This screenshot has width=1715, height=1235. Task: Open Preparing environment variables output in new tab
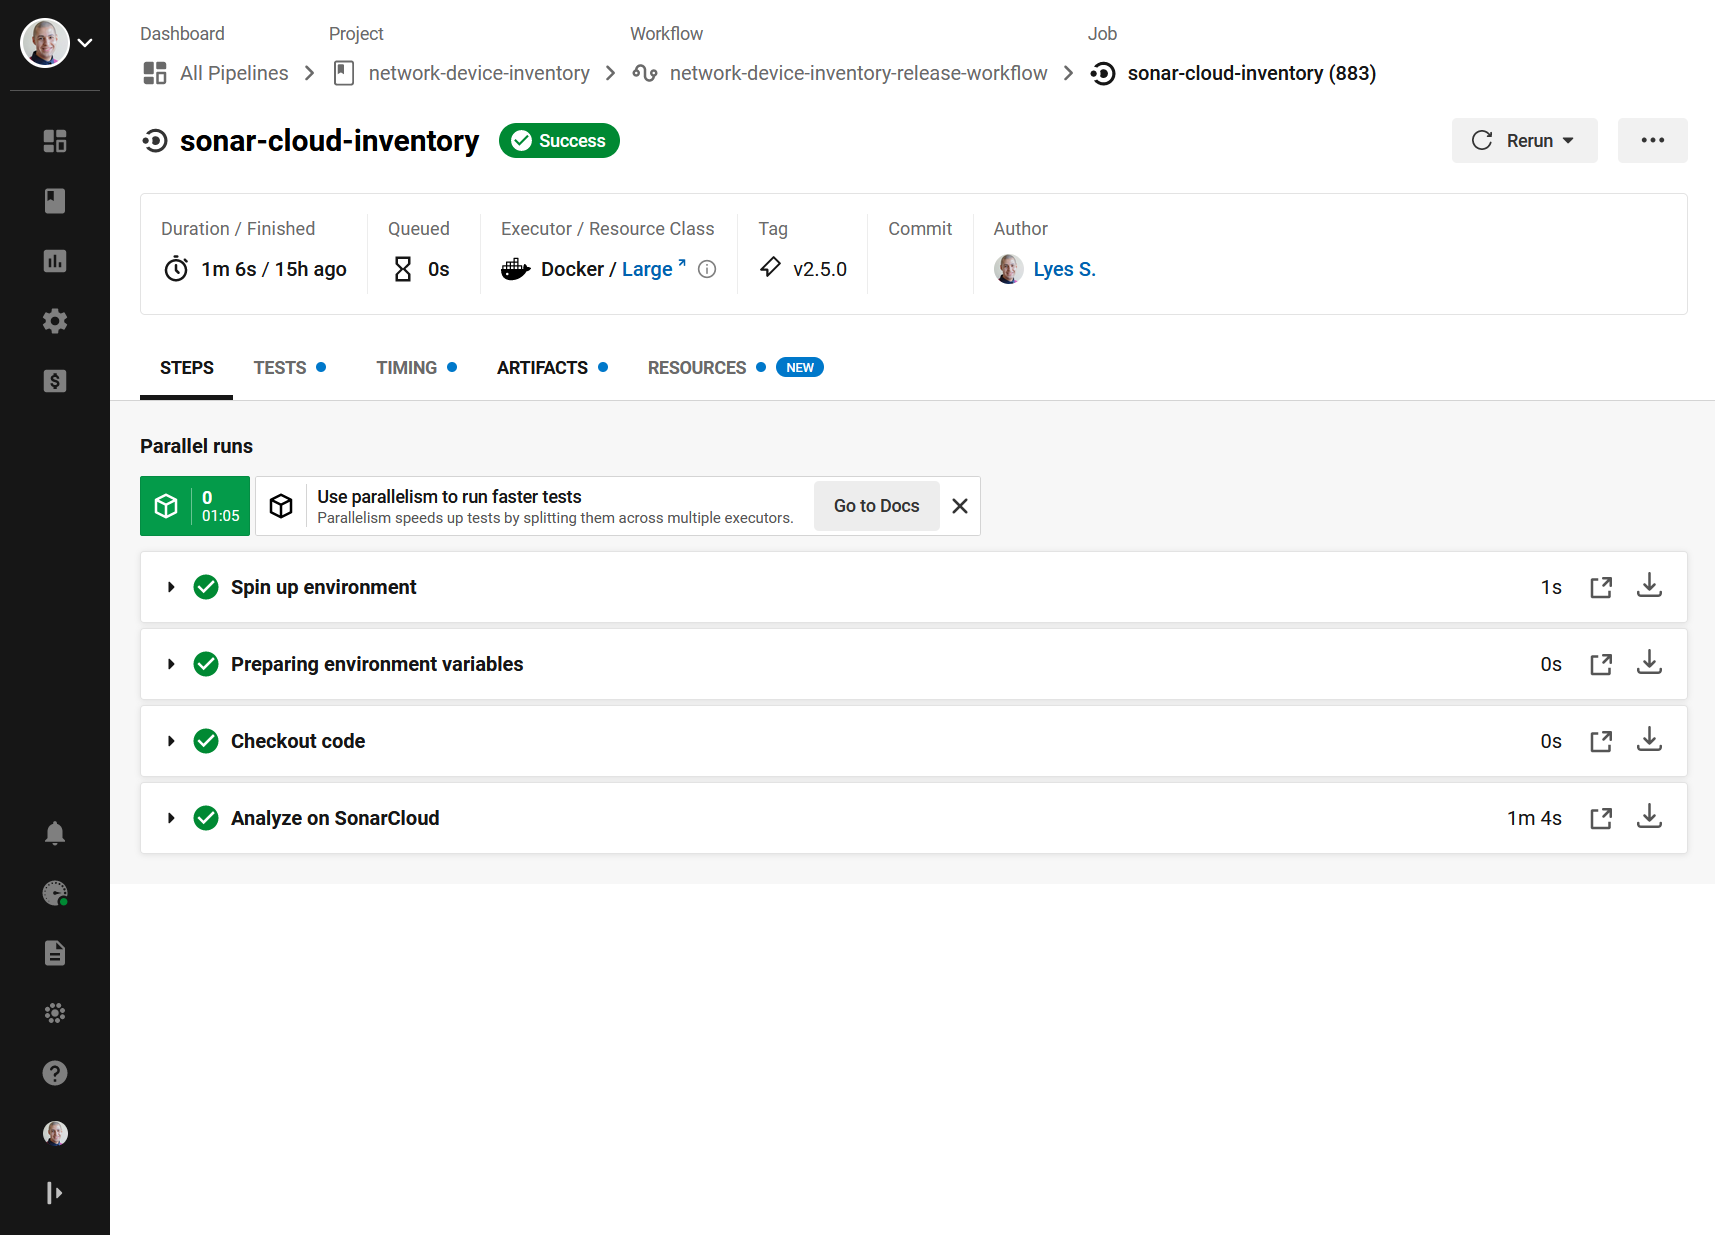pos(1601,664)
